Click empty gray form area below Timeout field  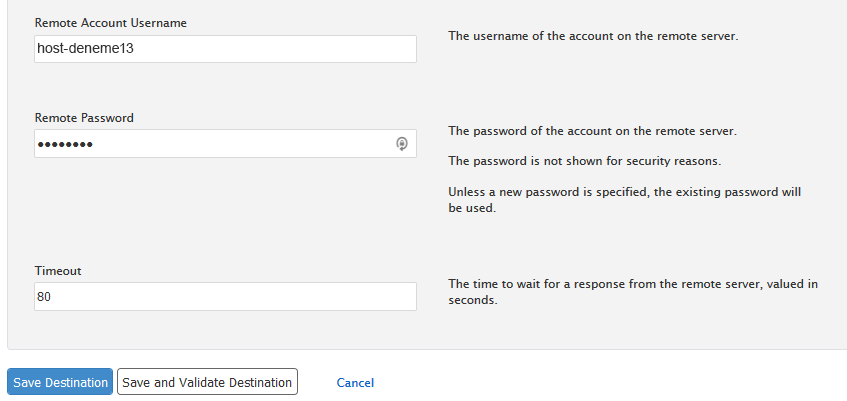pos(225,330)
